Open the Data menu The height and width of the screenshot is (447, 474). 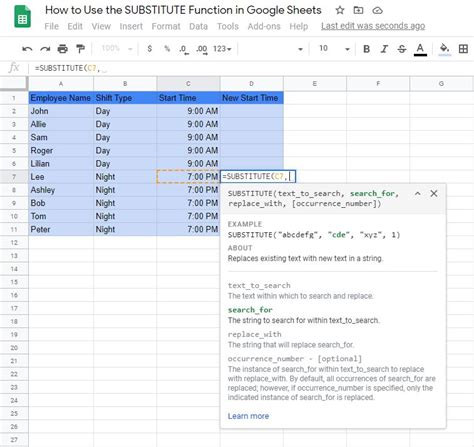click(x=198, y=26)
